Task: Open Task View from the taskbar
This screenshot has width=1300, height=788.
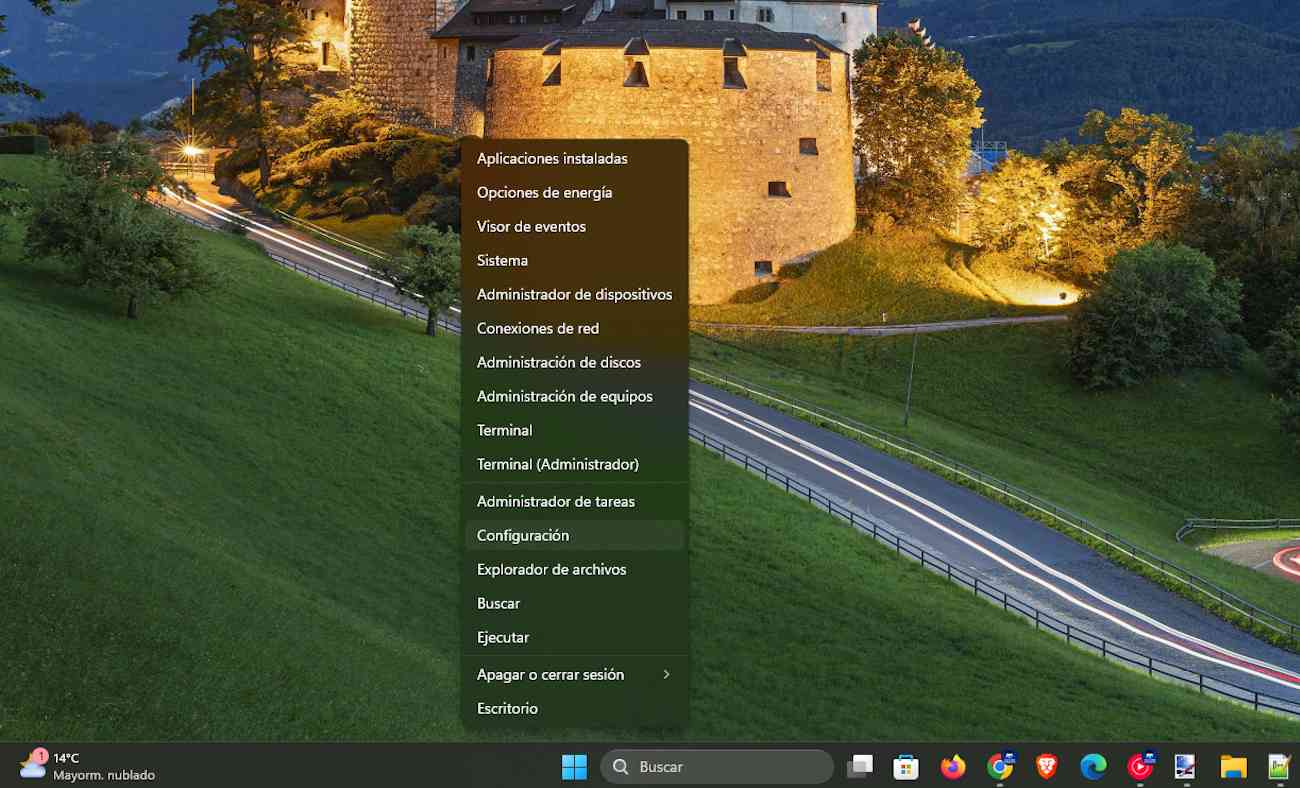Action: 859,767
